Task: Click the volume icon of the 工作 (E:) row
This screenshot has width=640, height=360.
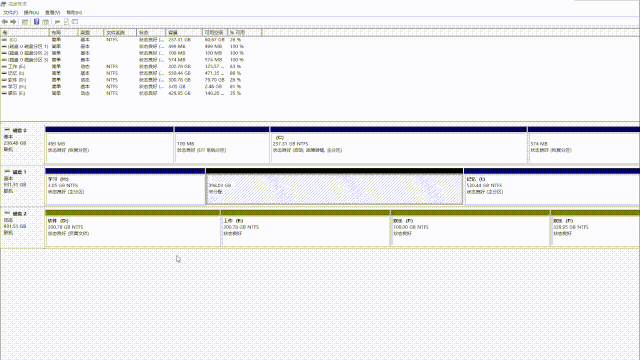Action: (4, 67)
